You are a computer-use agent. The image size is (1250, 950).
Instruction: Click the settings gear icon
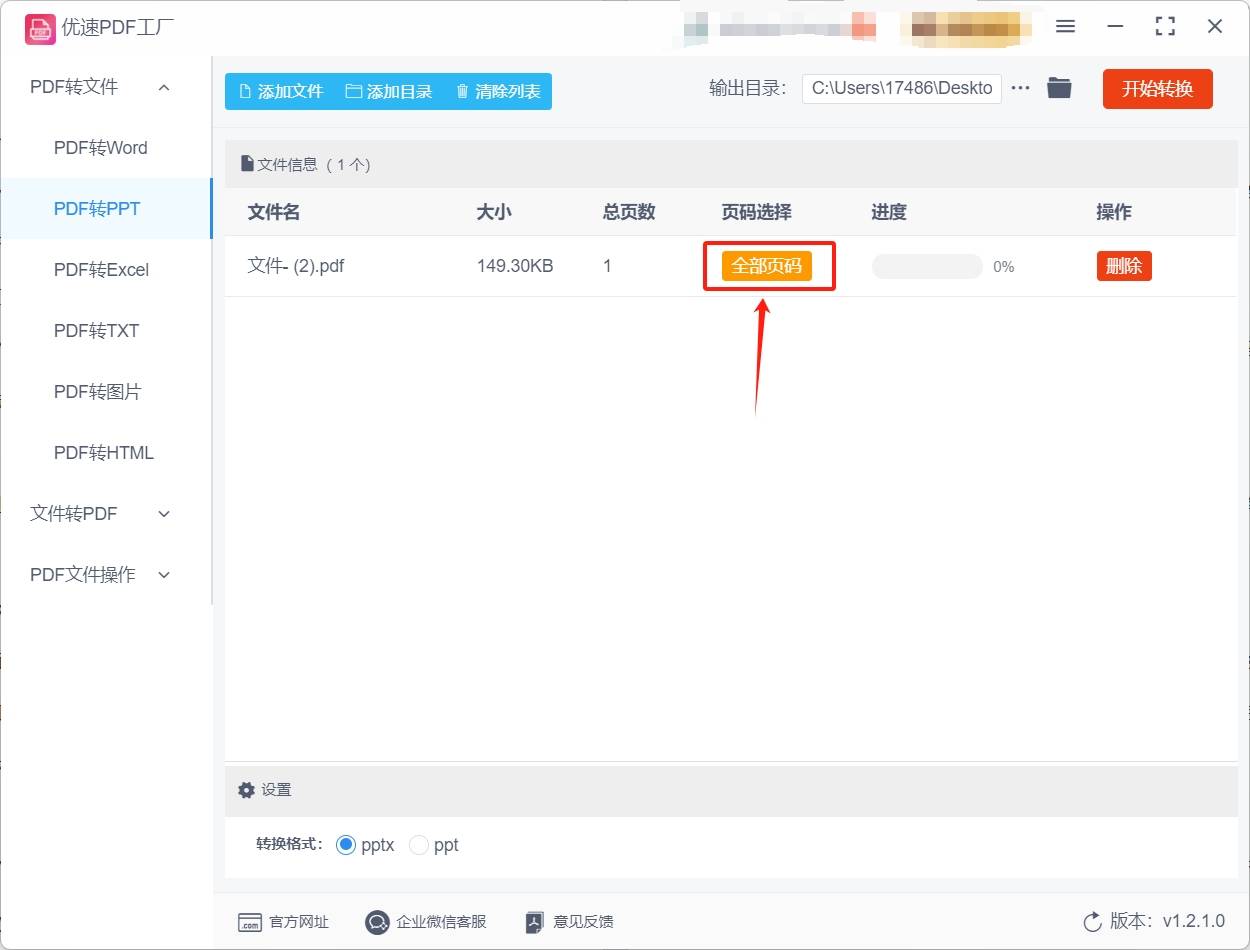pyautogui.click(x=246, y=790)
